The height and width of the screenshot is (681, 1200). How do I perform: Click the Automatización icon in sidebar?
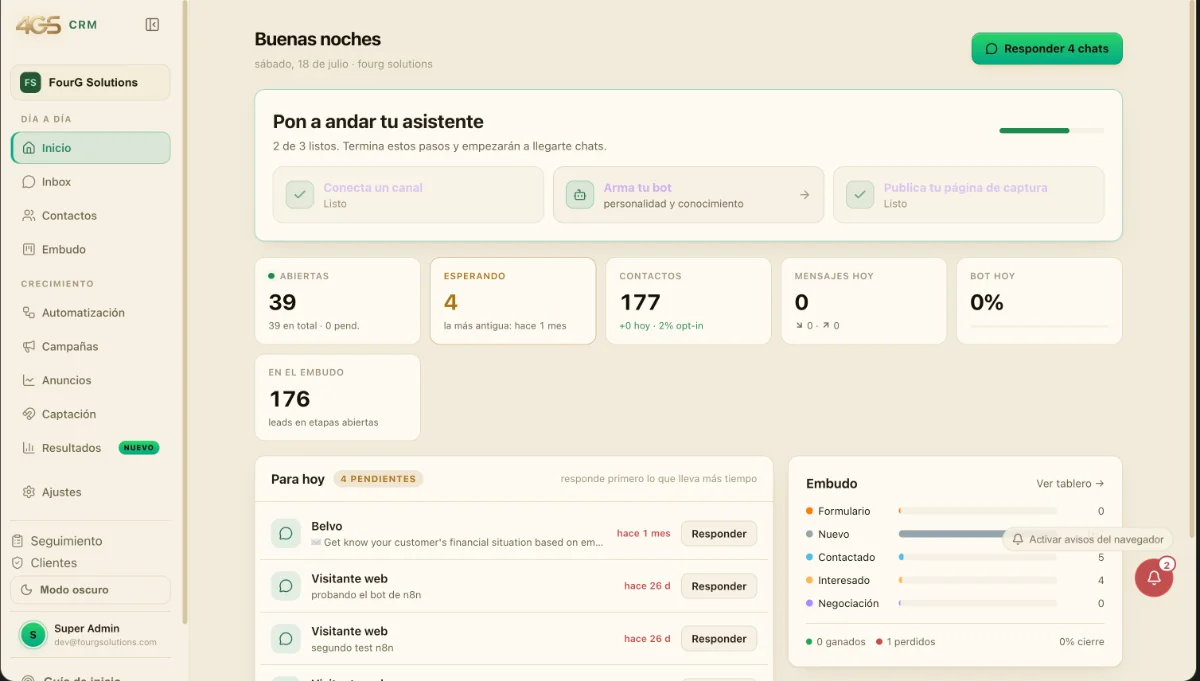(29, 313)
